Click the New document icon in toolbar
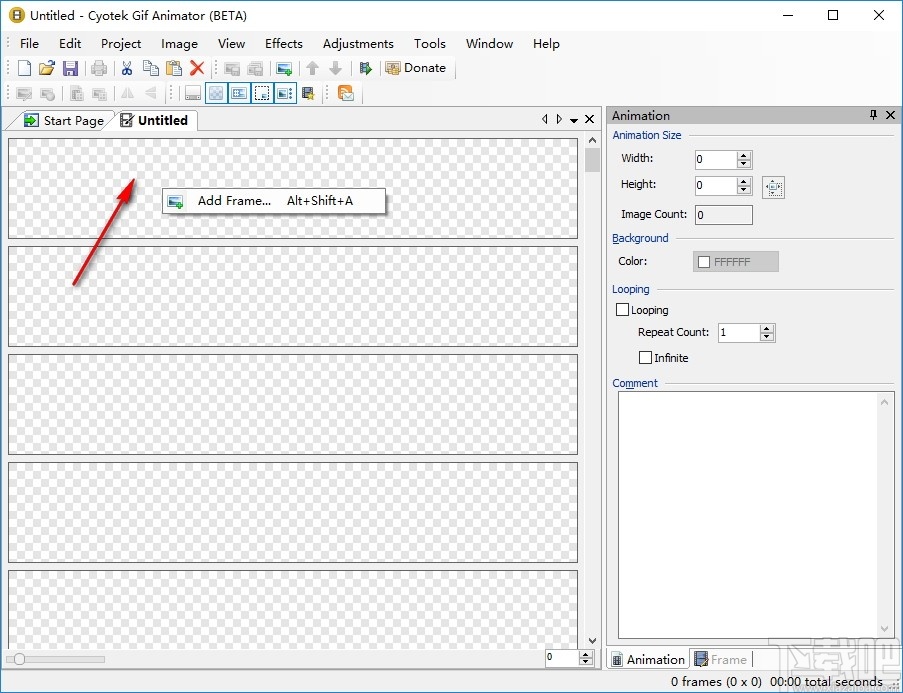This screenshot has height=693, width=903. point(25,68)
